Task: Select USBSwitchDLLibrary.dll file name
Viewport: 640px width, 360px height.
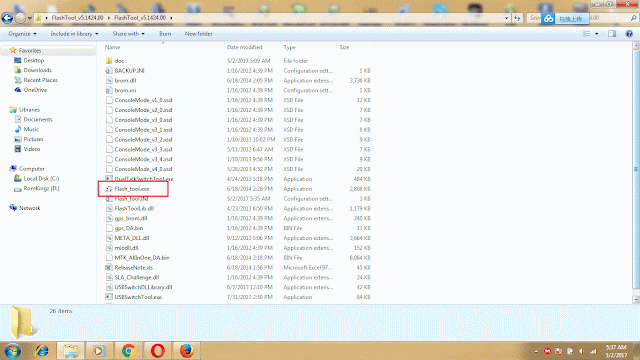Action: pyautogui.click(x=143, y=287)
